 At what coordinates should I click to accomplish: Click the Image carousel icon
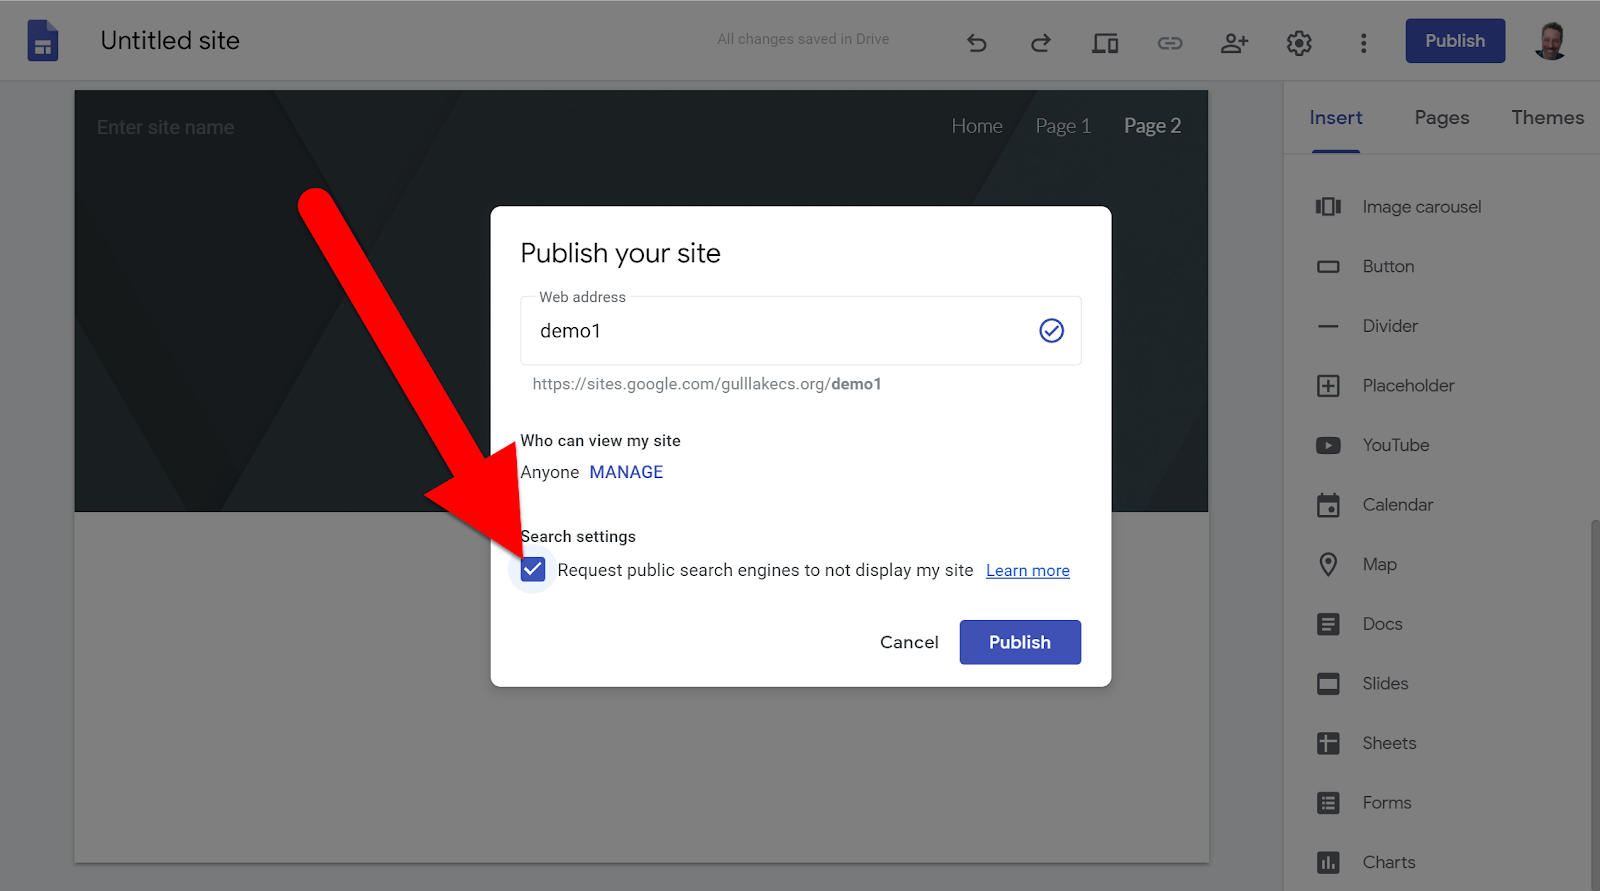point(1328,206)
